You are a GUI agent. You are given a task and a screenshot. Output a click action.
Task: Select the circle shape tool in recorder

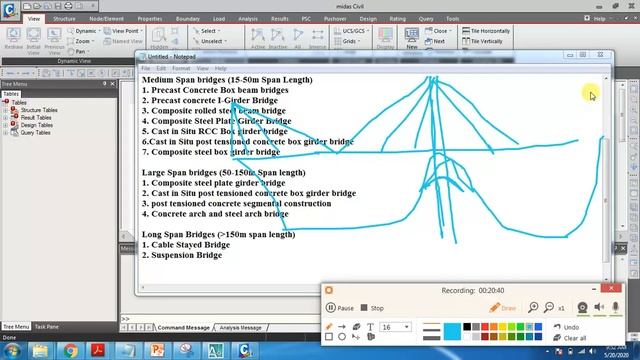click(342, 337)
